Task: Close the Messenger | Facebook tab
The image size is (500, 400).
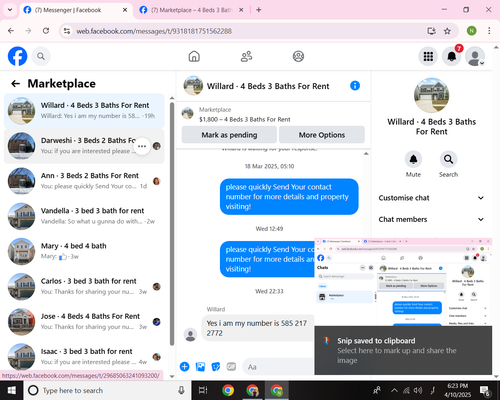Action: pos(125,10)
